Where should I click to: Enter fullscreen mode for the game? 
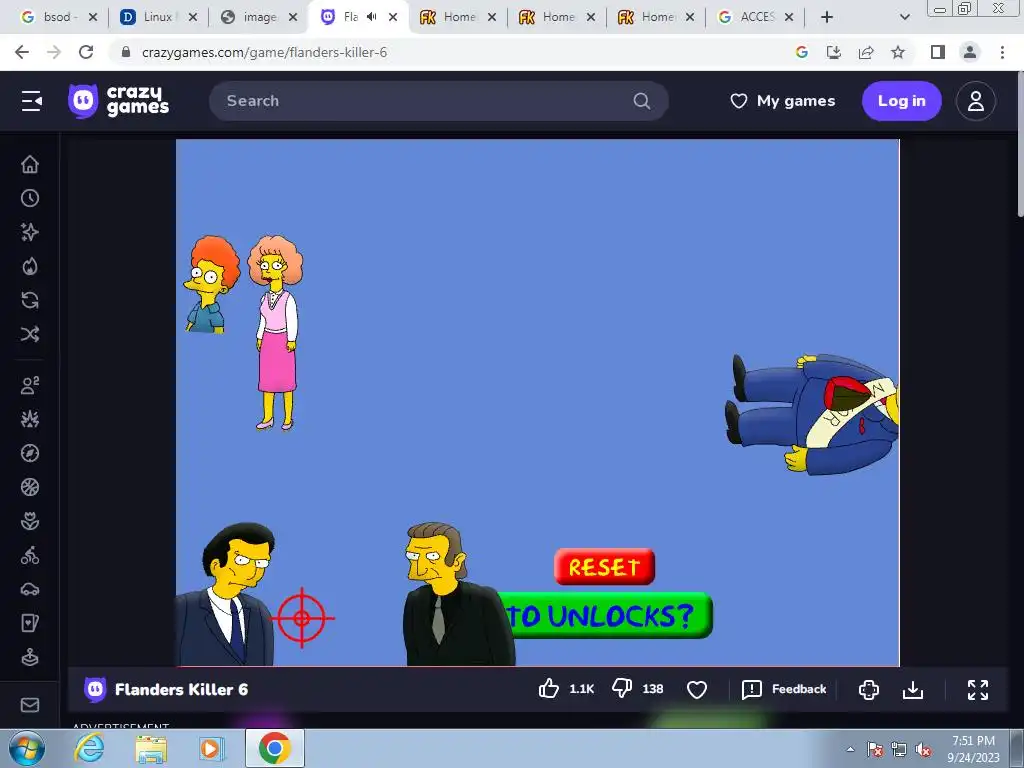pos(978,690)
